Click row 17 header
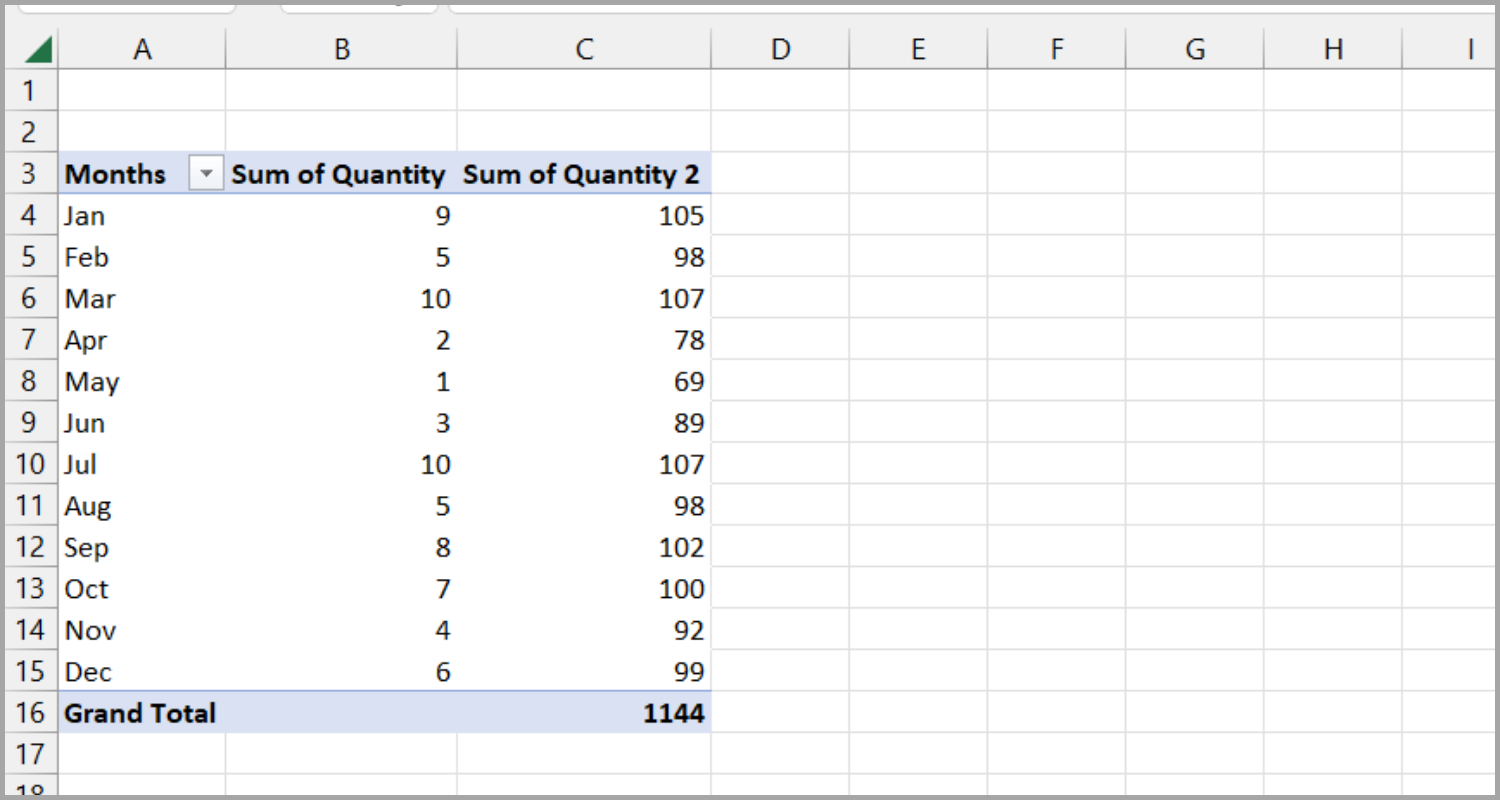 pos(30,754)
